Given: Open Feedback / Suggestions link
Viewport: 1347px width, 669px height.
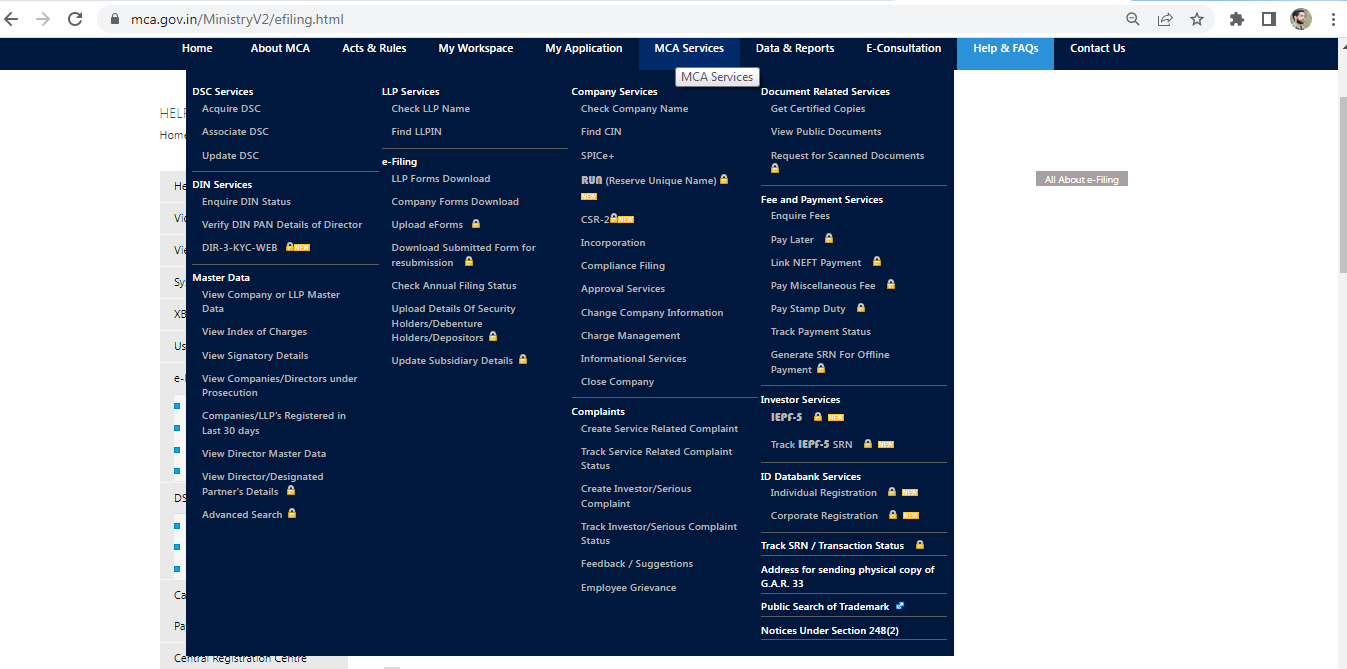Looking at the screenshot, I should (x=637, y=563).
